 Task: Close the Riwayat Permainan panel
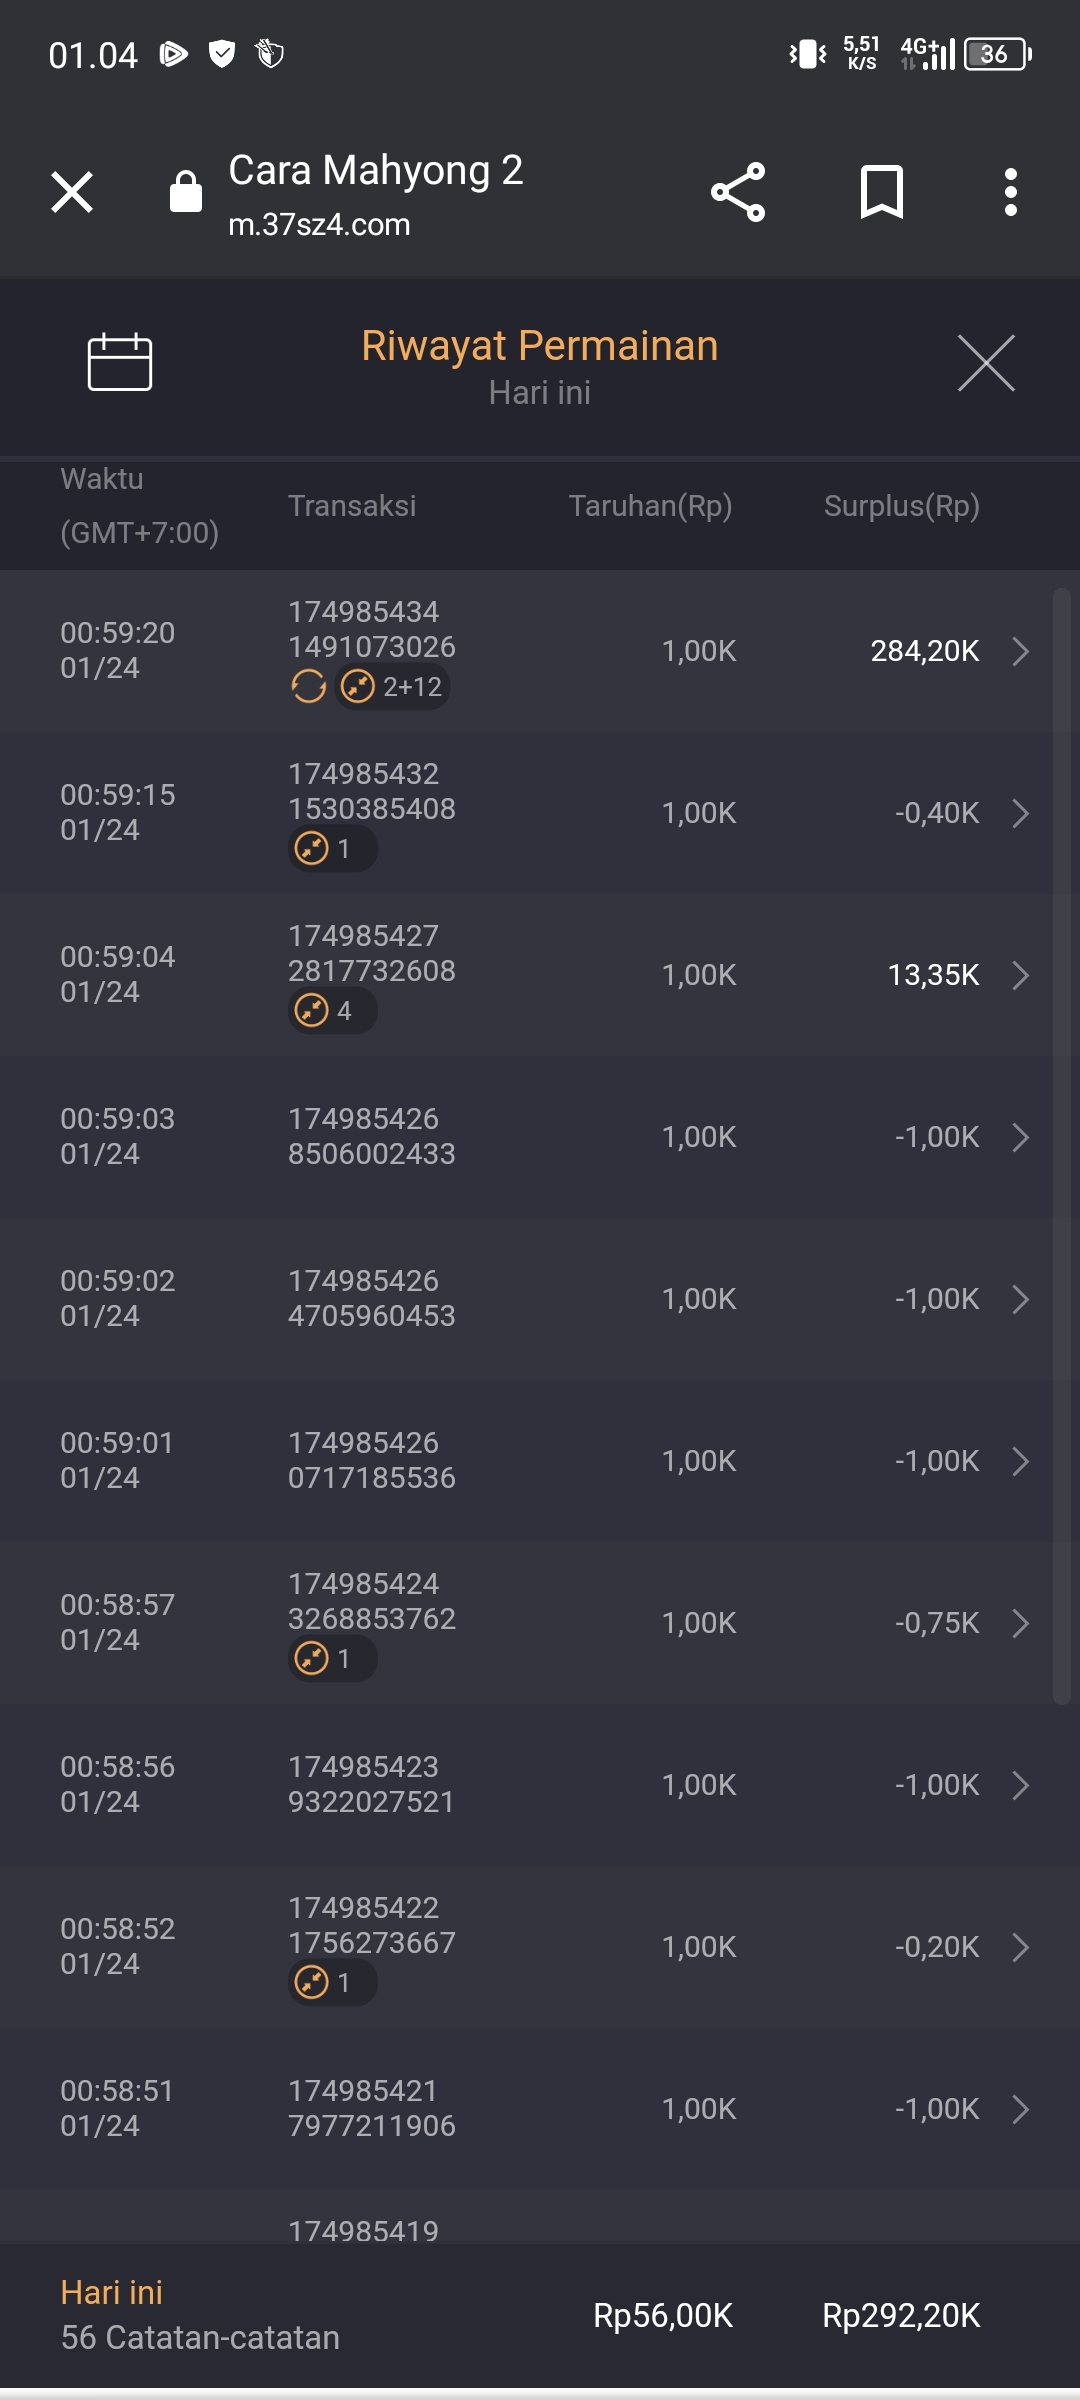986,363
